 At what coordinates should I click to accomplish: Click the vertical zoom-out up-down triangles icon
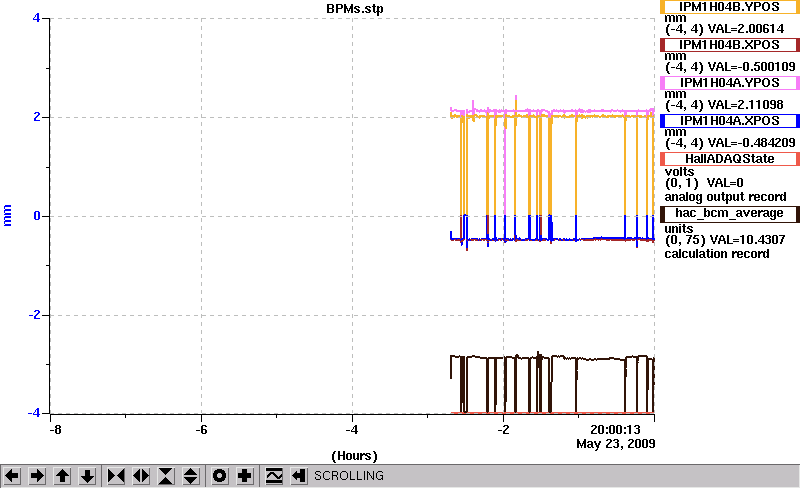coord(191,476)
